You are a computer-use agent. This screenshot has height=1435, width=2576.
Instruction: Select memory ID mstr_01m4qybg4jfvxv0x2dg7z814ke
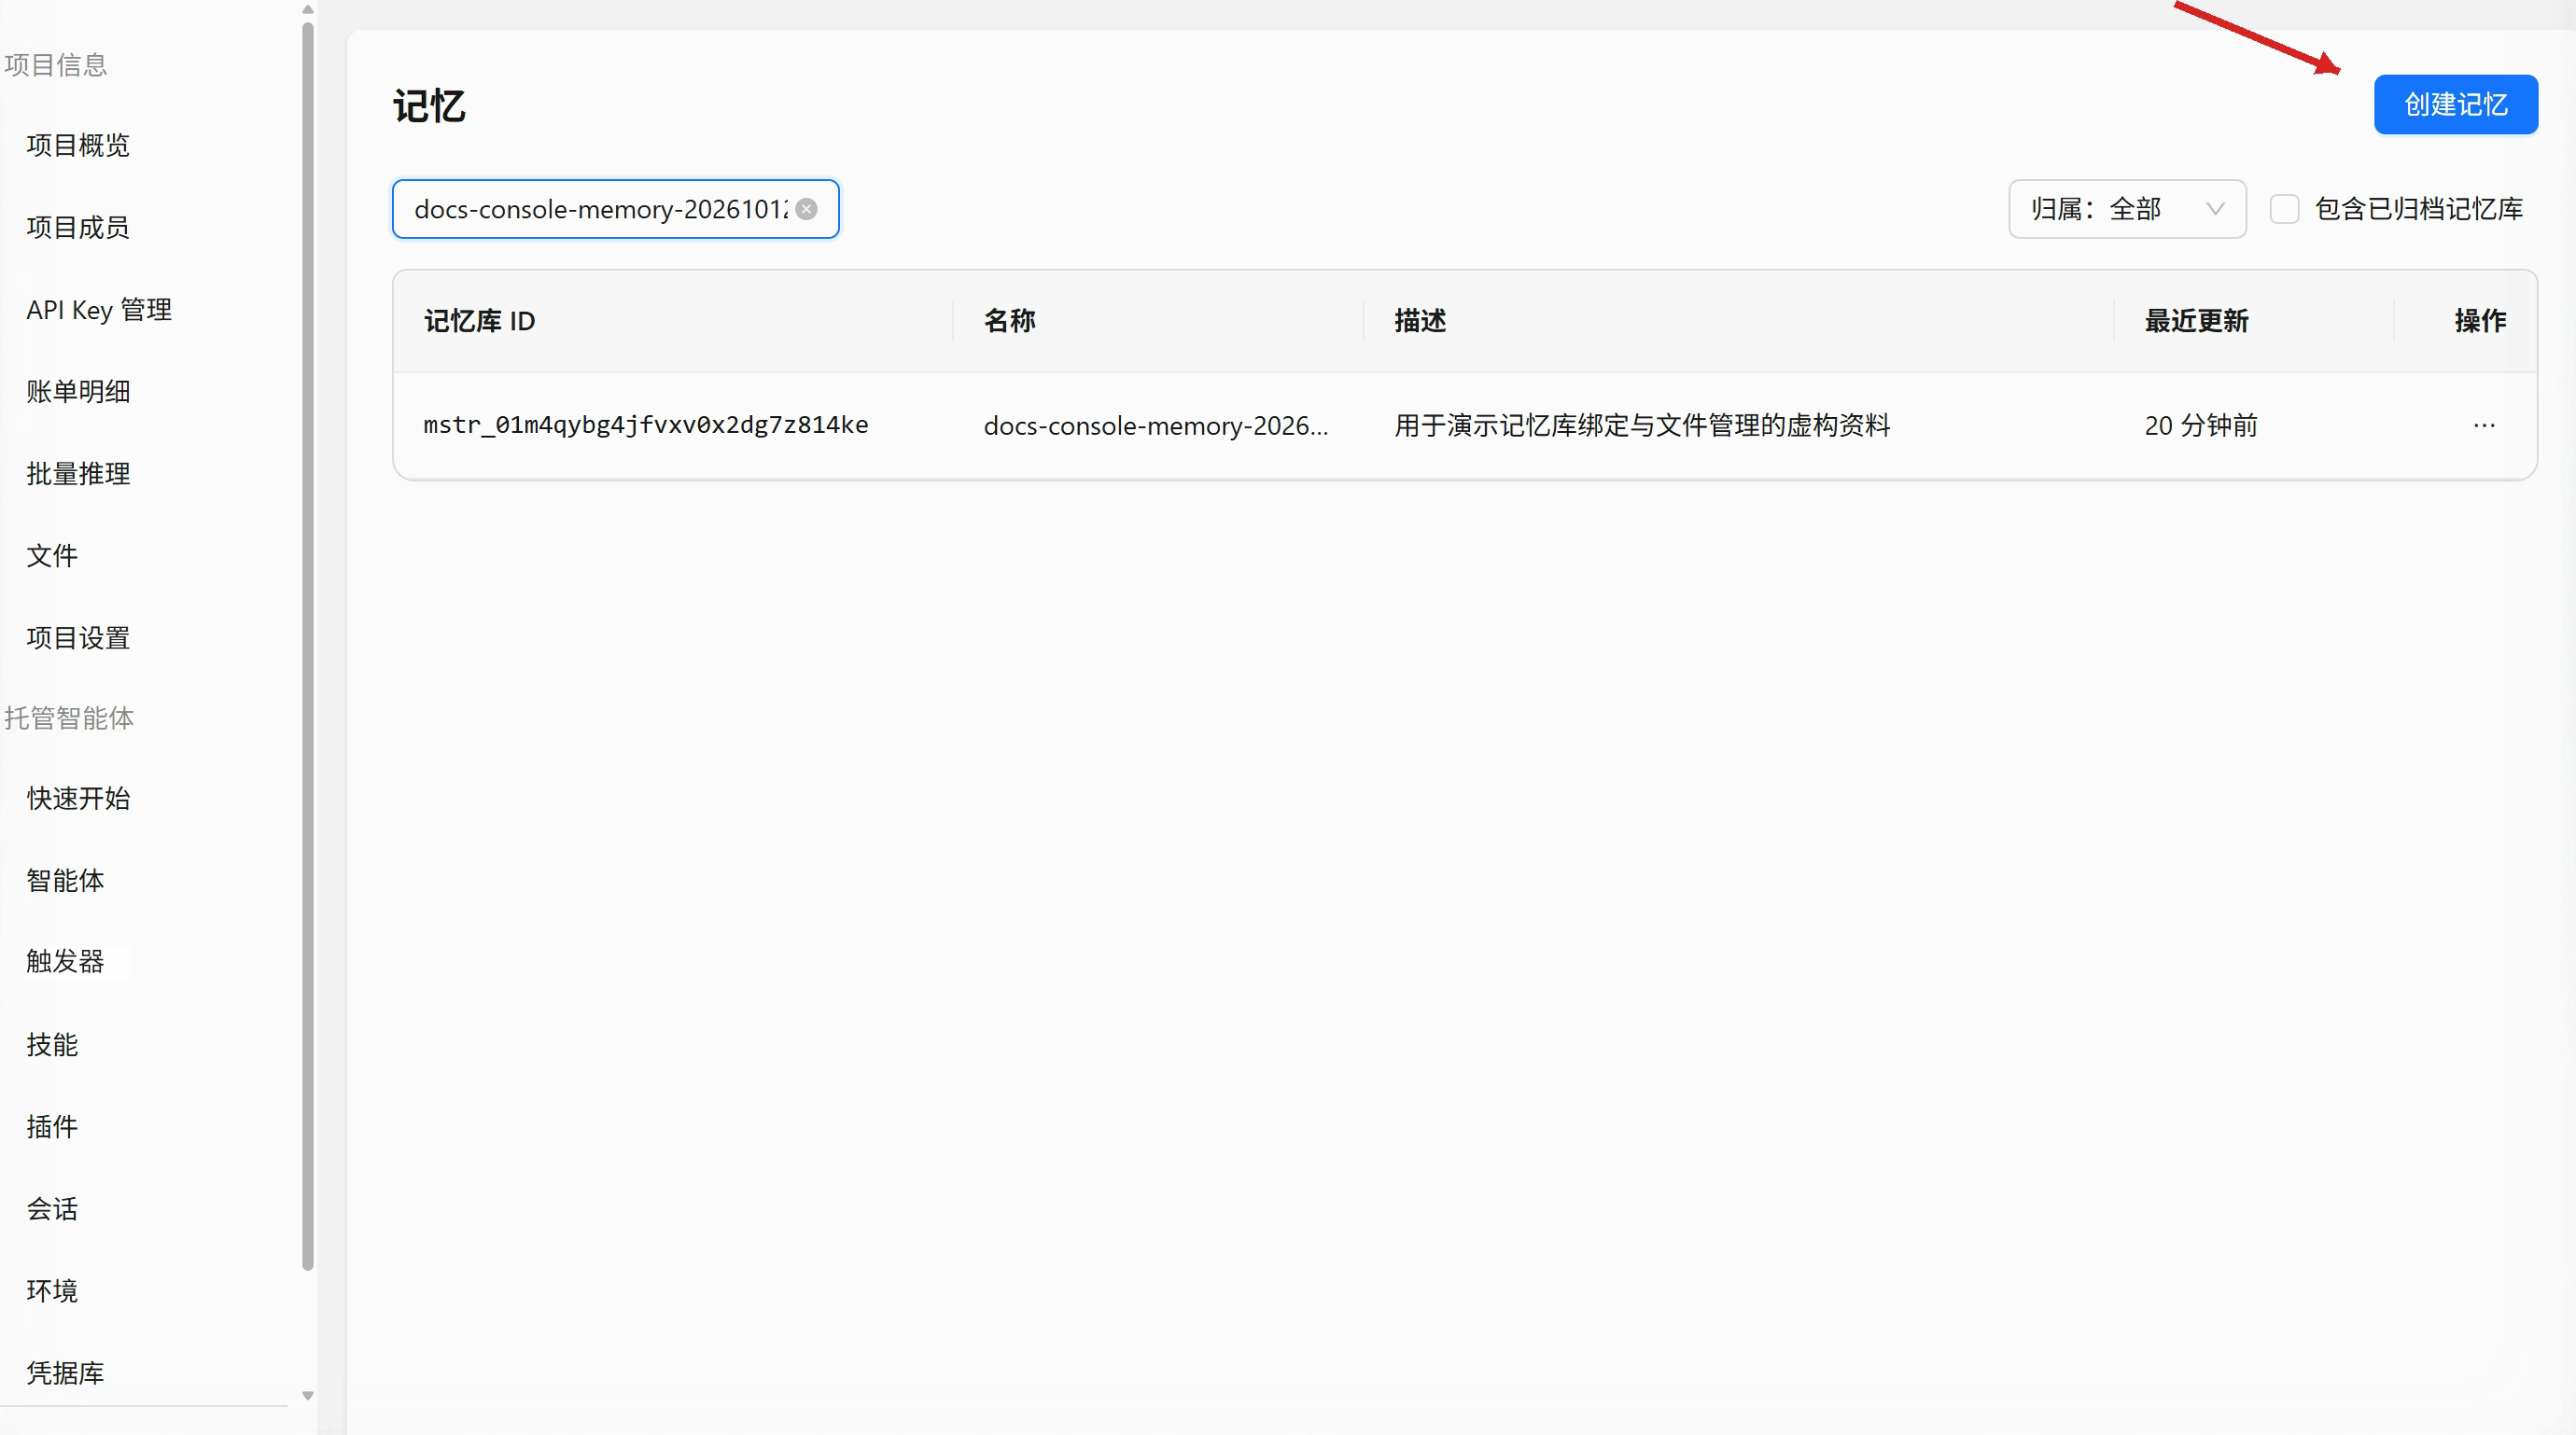pyautogui.click(x=646, y=425)
